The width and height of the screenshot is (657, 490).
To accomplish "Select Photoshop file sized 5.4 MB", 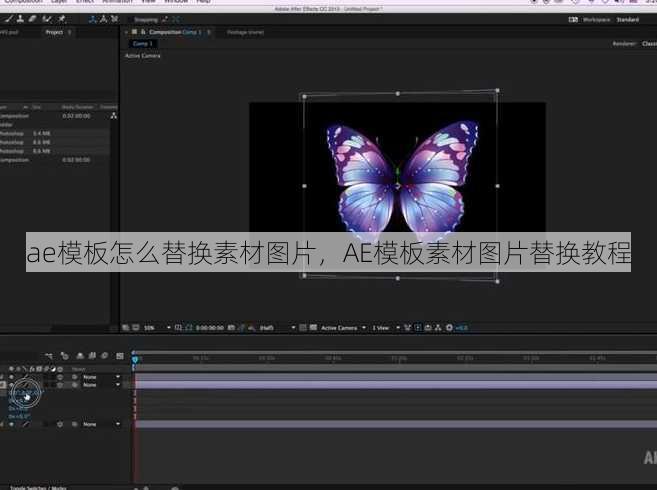I will click(x=55, y=133).
